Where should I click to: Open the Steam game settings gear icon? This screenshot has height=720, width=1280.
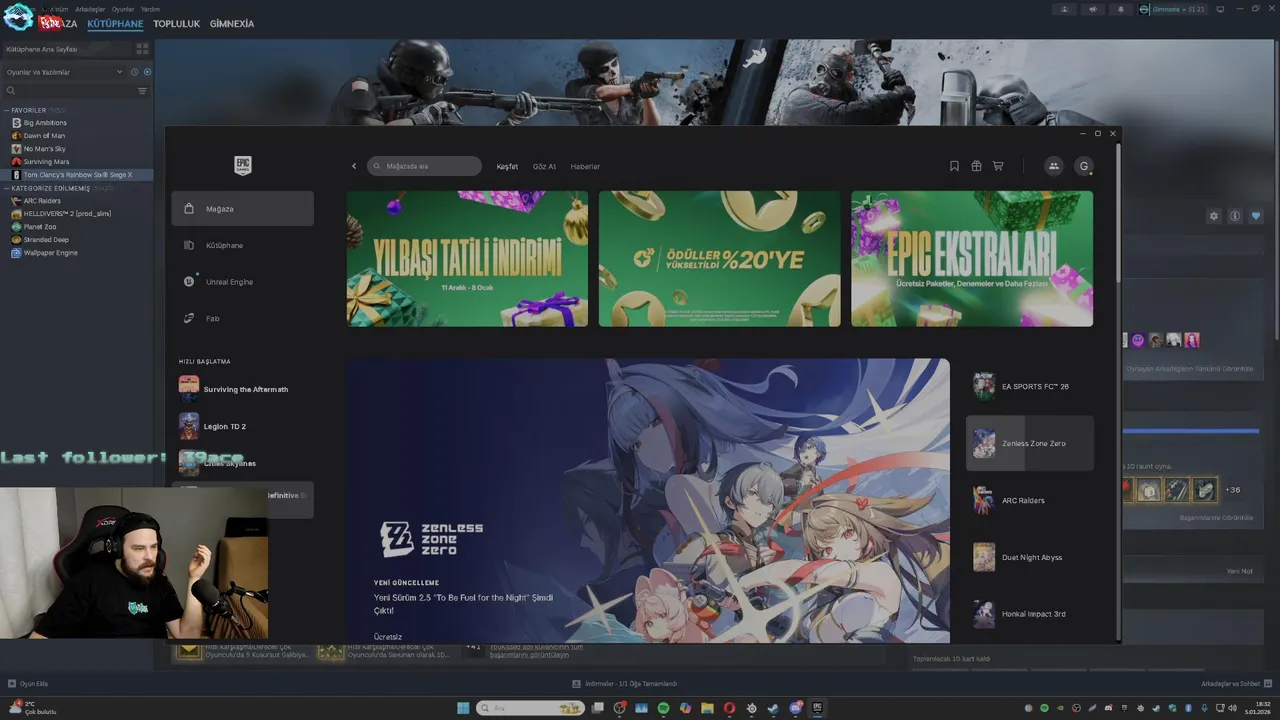click(1214, 216)
